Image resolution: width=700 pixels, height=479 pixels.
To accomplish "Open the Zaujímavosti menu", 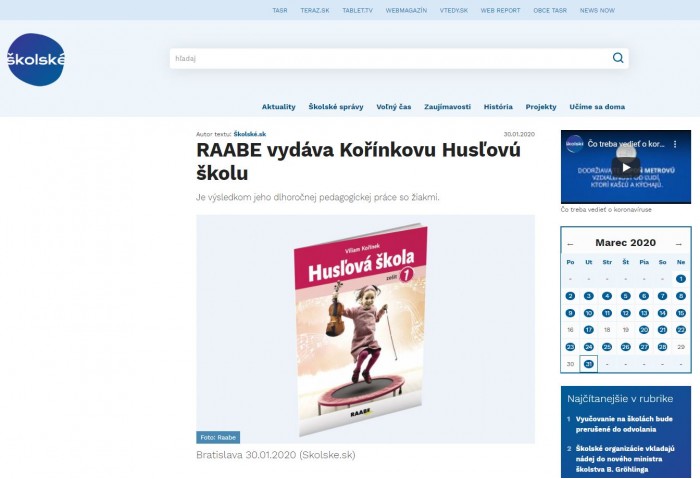I will pyautogui.click(x=447, y=107).
